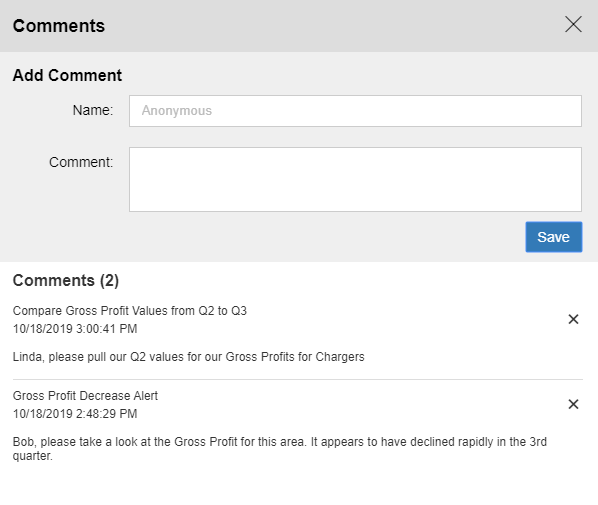Click the blank area below Bob's comment
Image resolution: width=598 pixels, height=505 pixels.
pos(299,484)
